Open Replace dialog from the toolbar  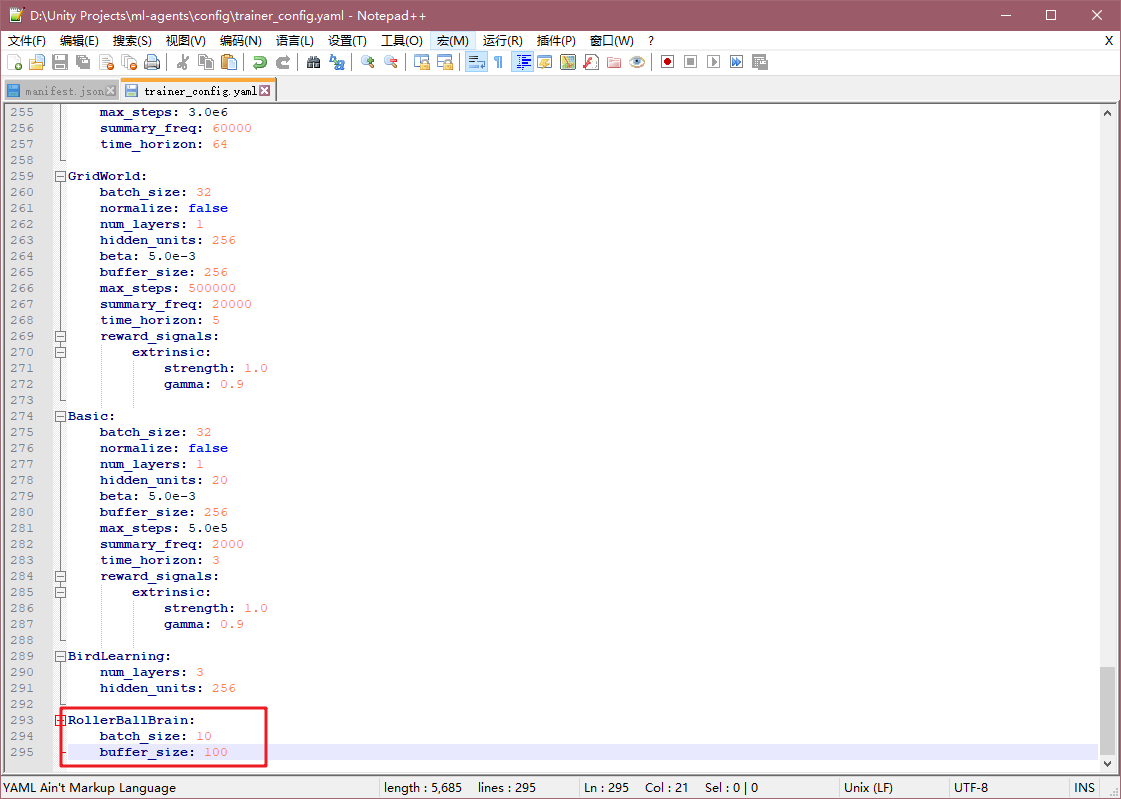pos(337,62)
